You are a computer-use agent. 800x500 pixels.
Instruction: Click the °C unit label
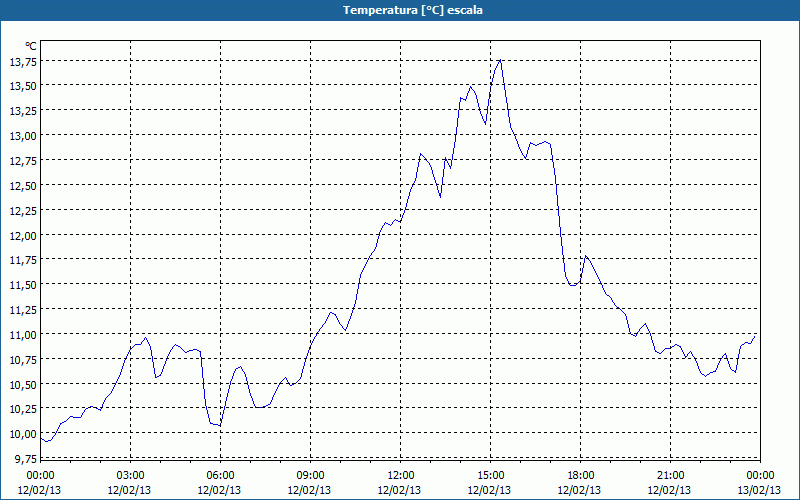coord(31,46)
